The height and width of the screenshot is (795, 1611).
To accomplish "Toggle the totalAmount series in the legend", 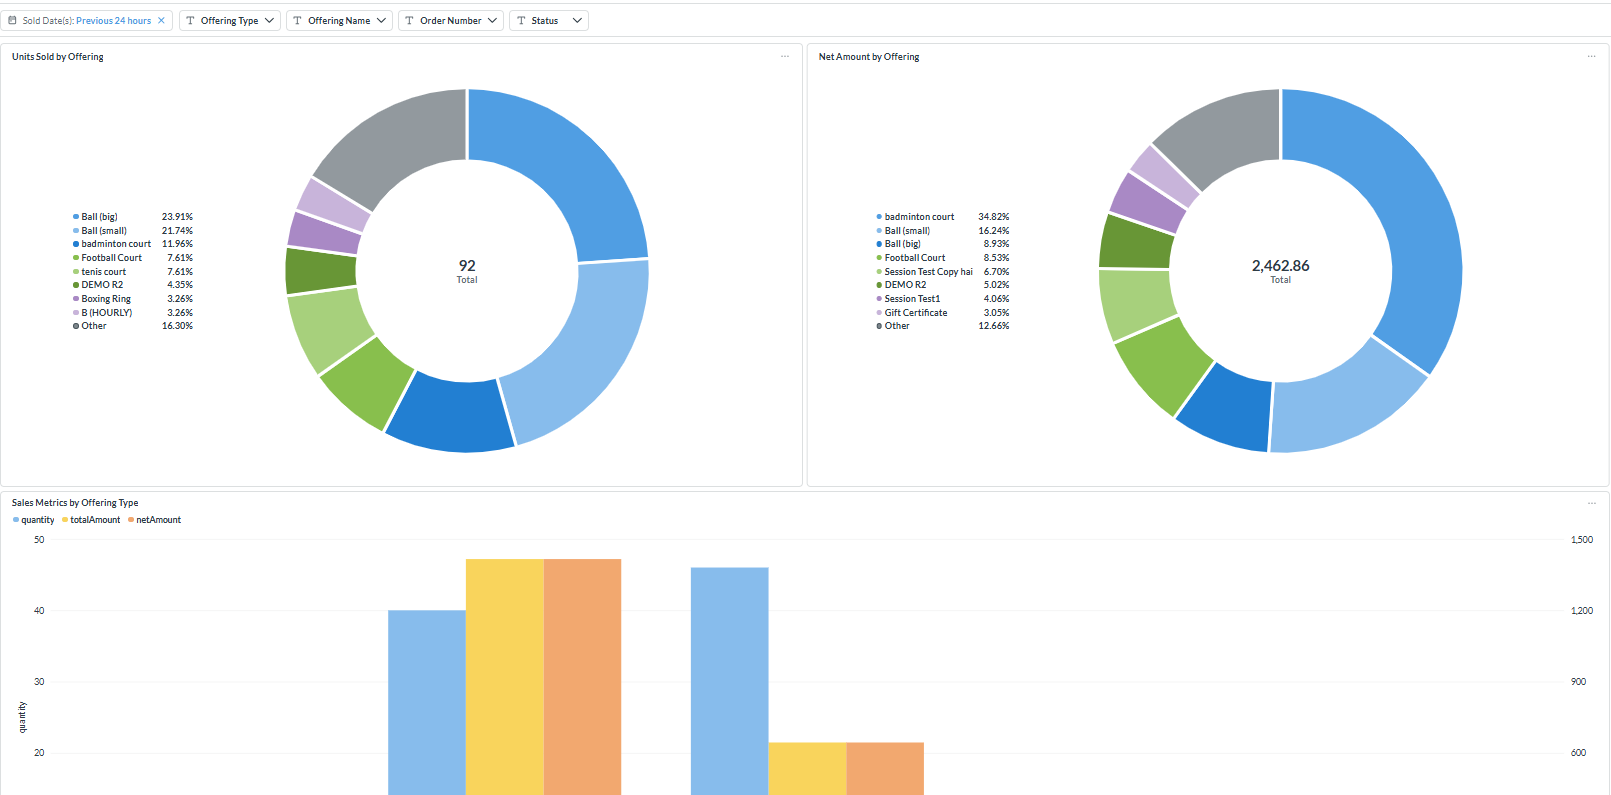I will (x=91, y=520).
